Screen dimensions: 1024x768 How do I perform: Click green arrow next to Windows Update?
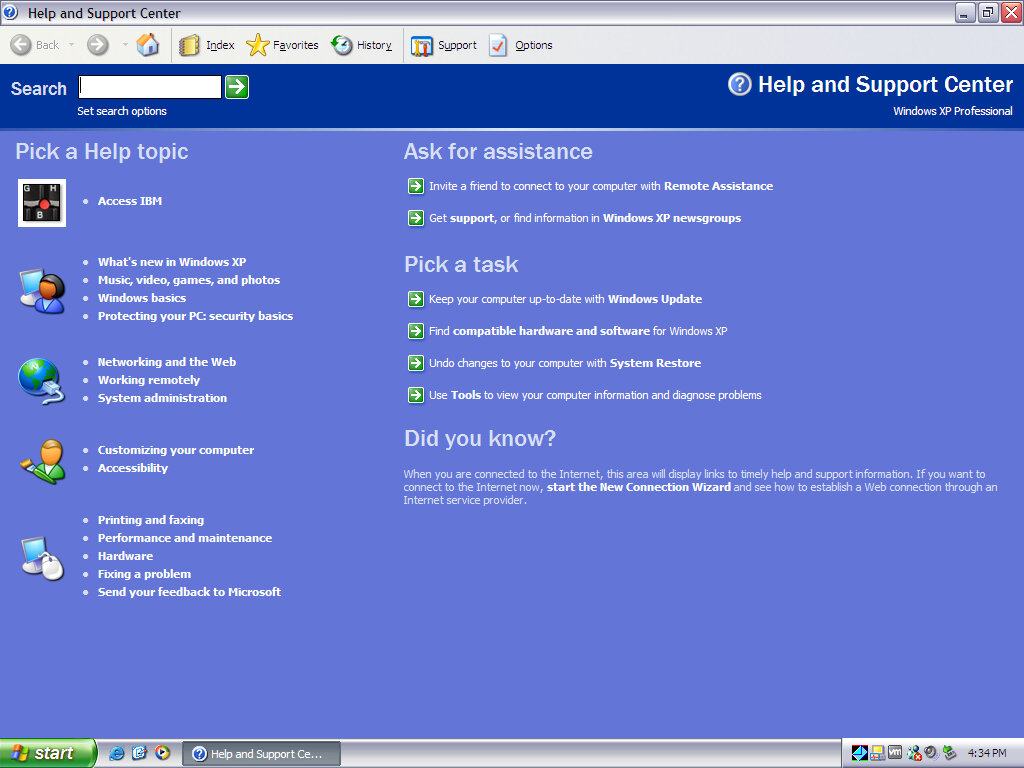(416, 299)
